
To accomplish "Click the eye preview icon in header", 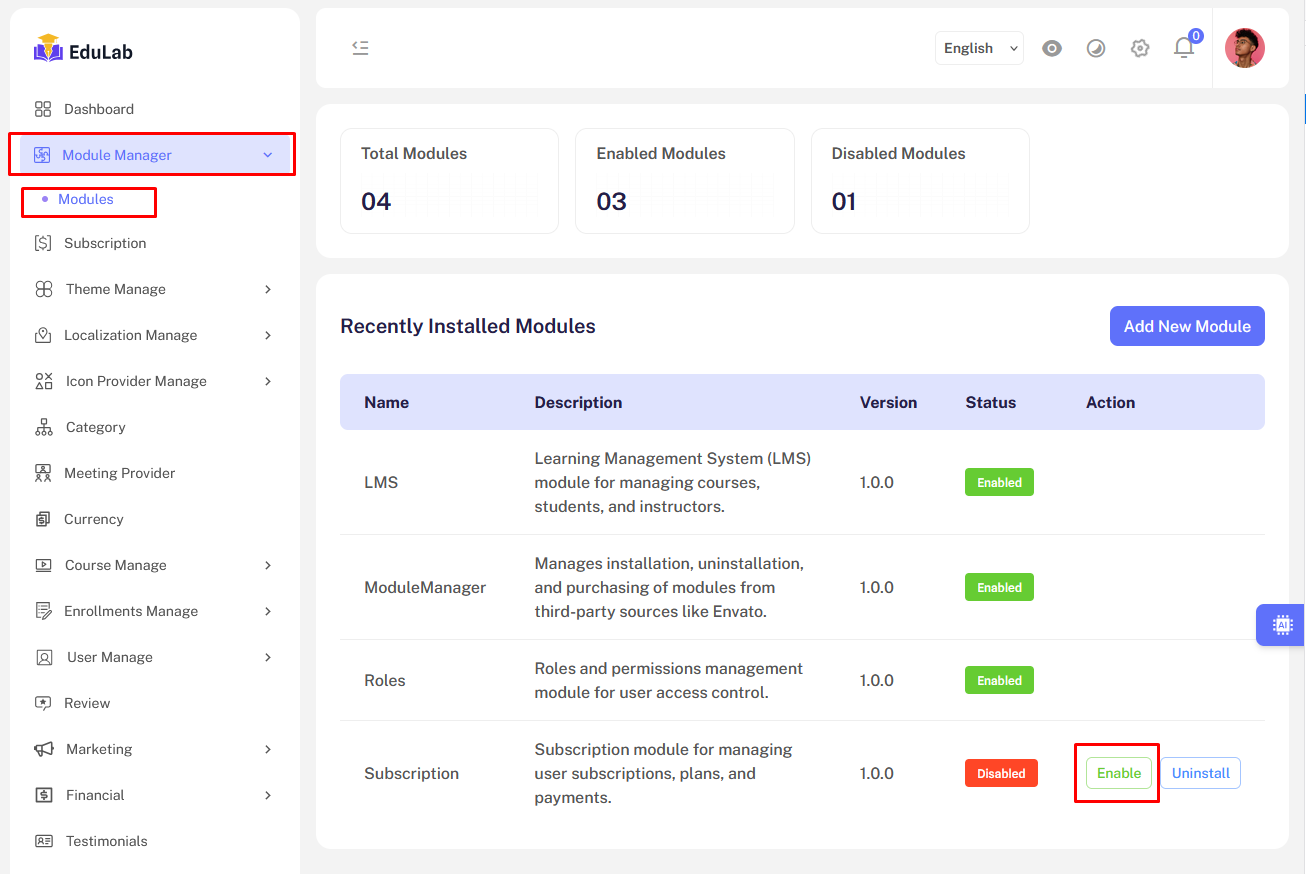I will 1052,48.
